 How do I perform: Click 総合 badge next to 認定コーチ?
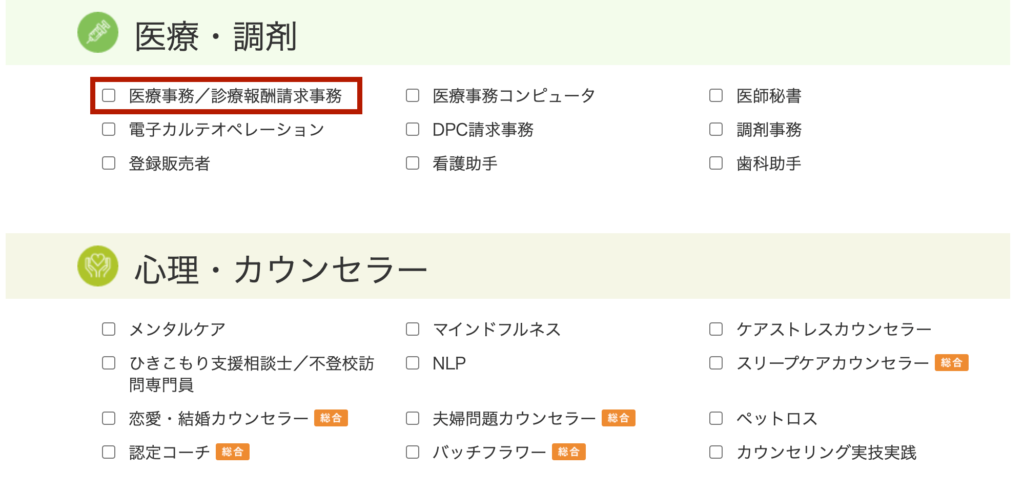tap(233, 452)
